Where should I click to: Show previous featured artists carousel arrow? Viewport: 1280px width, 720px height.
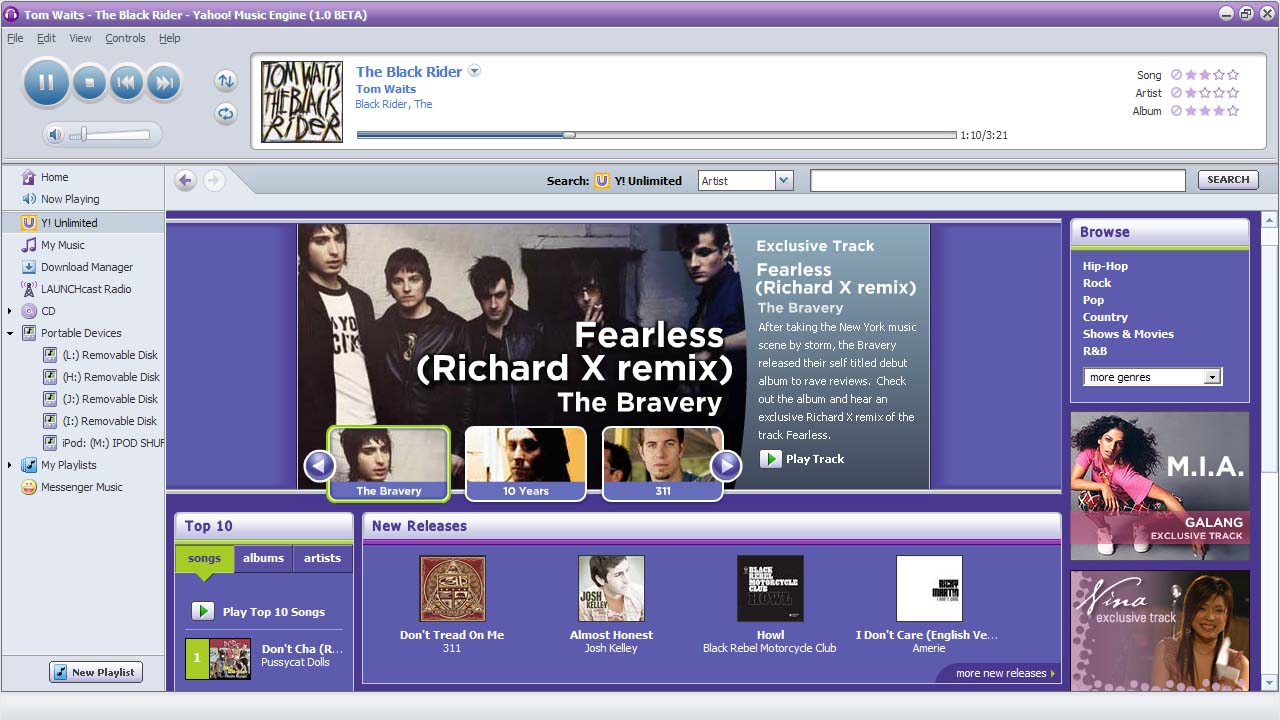[319, 465]
